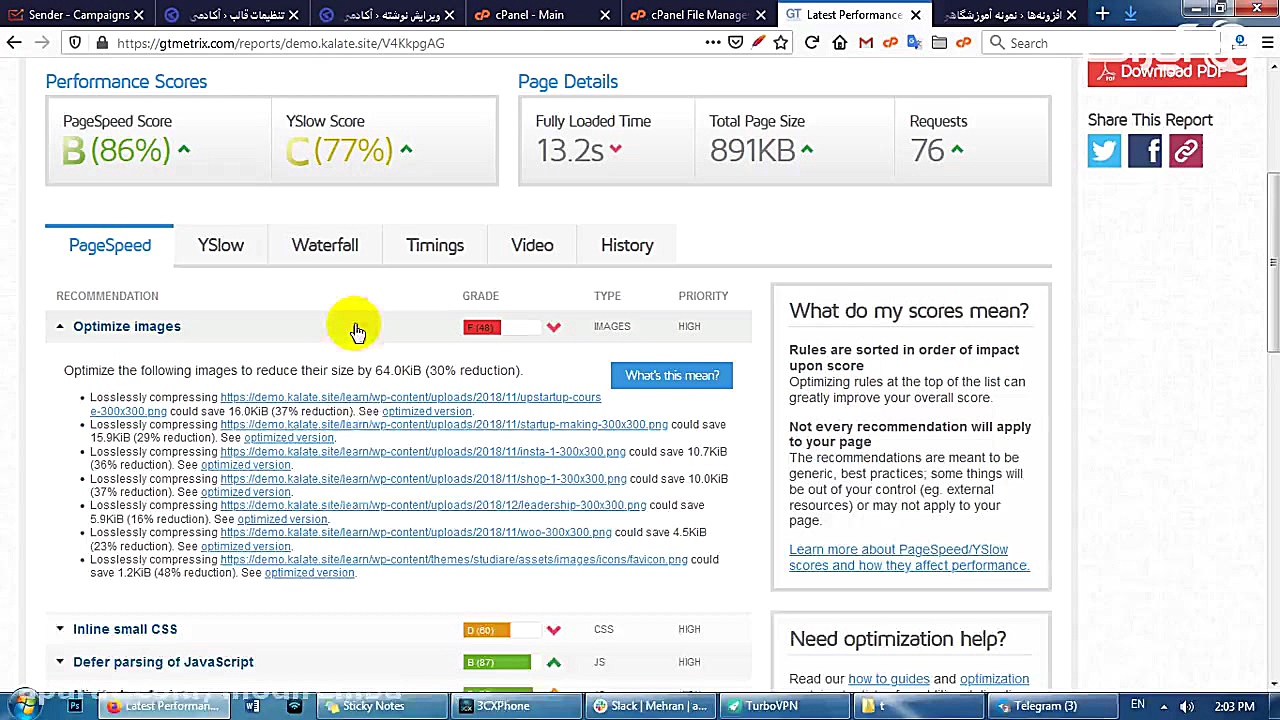Open Slack from the taskbar
This screenshot has width=1280, height=720.
650,706
